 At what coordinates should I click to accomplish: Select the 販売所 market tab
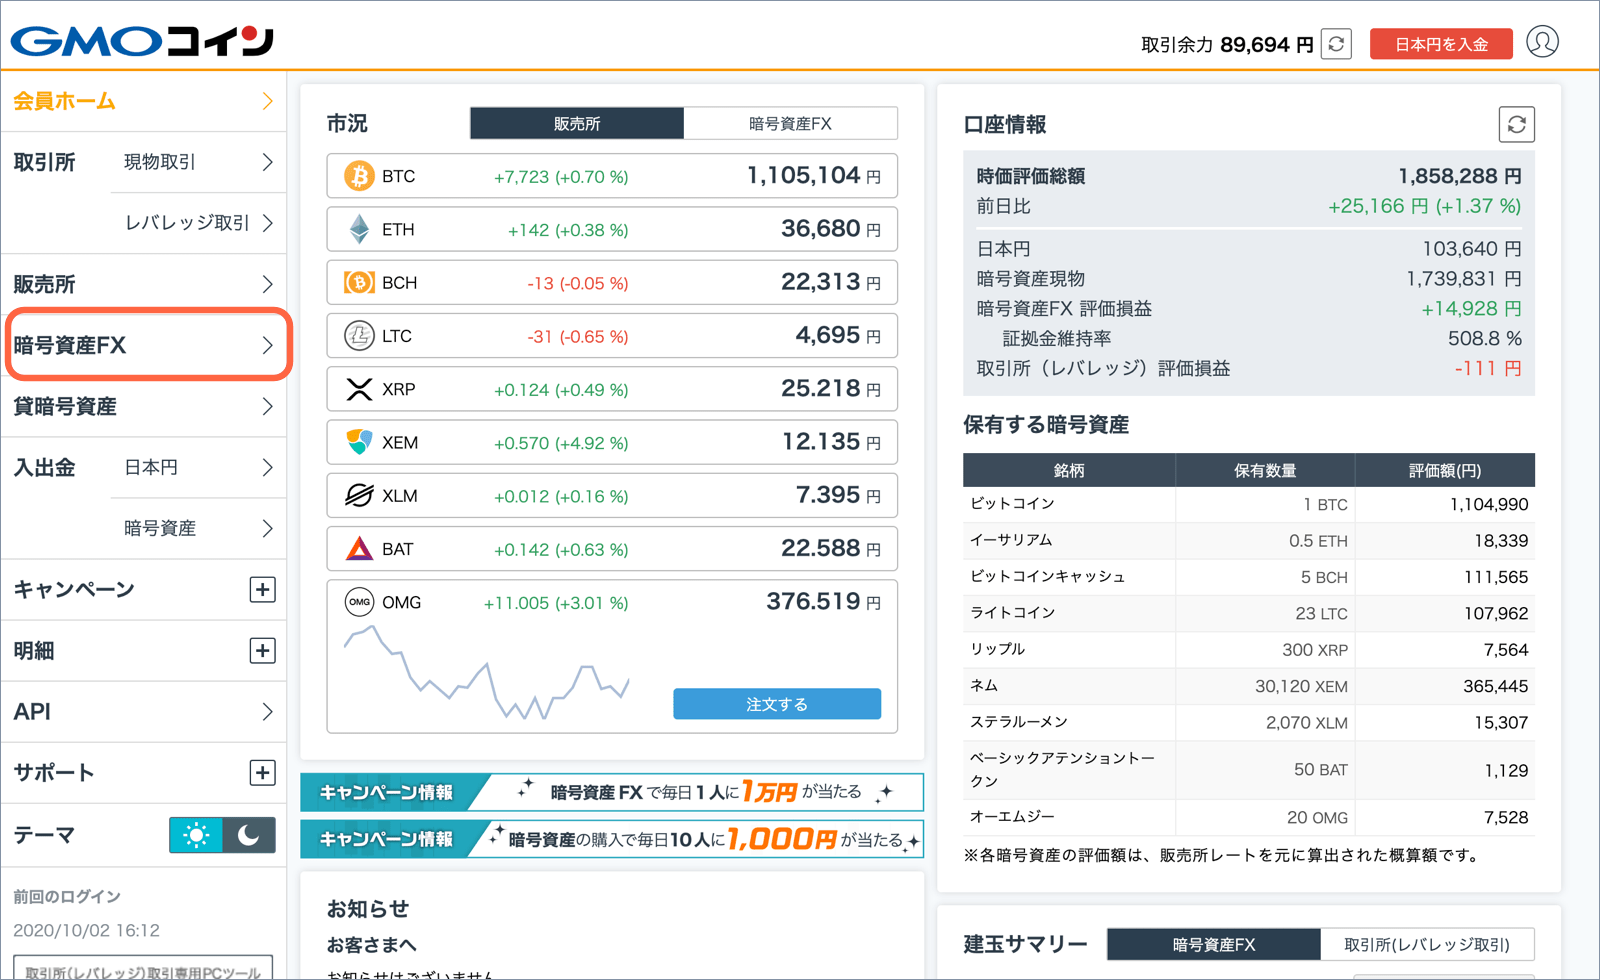coord(577,124)
